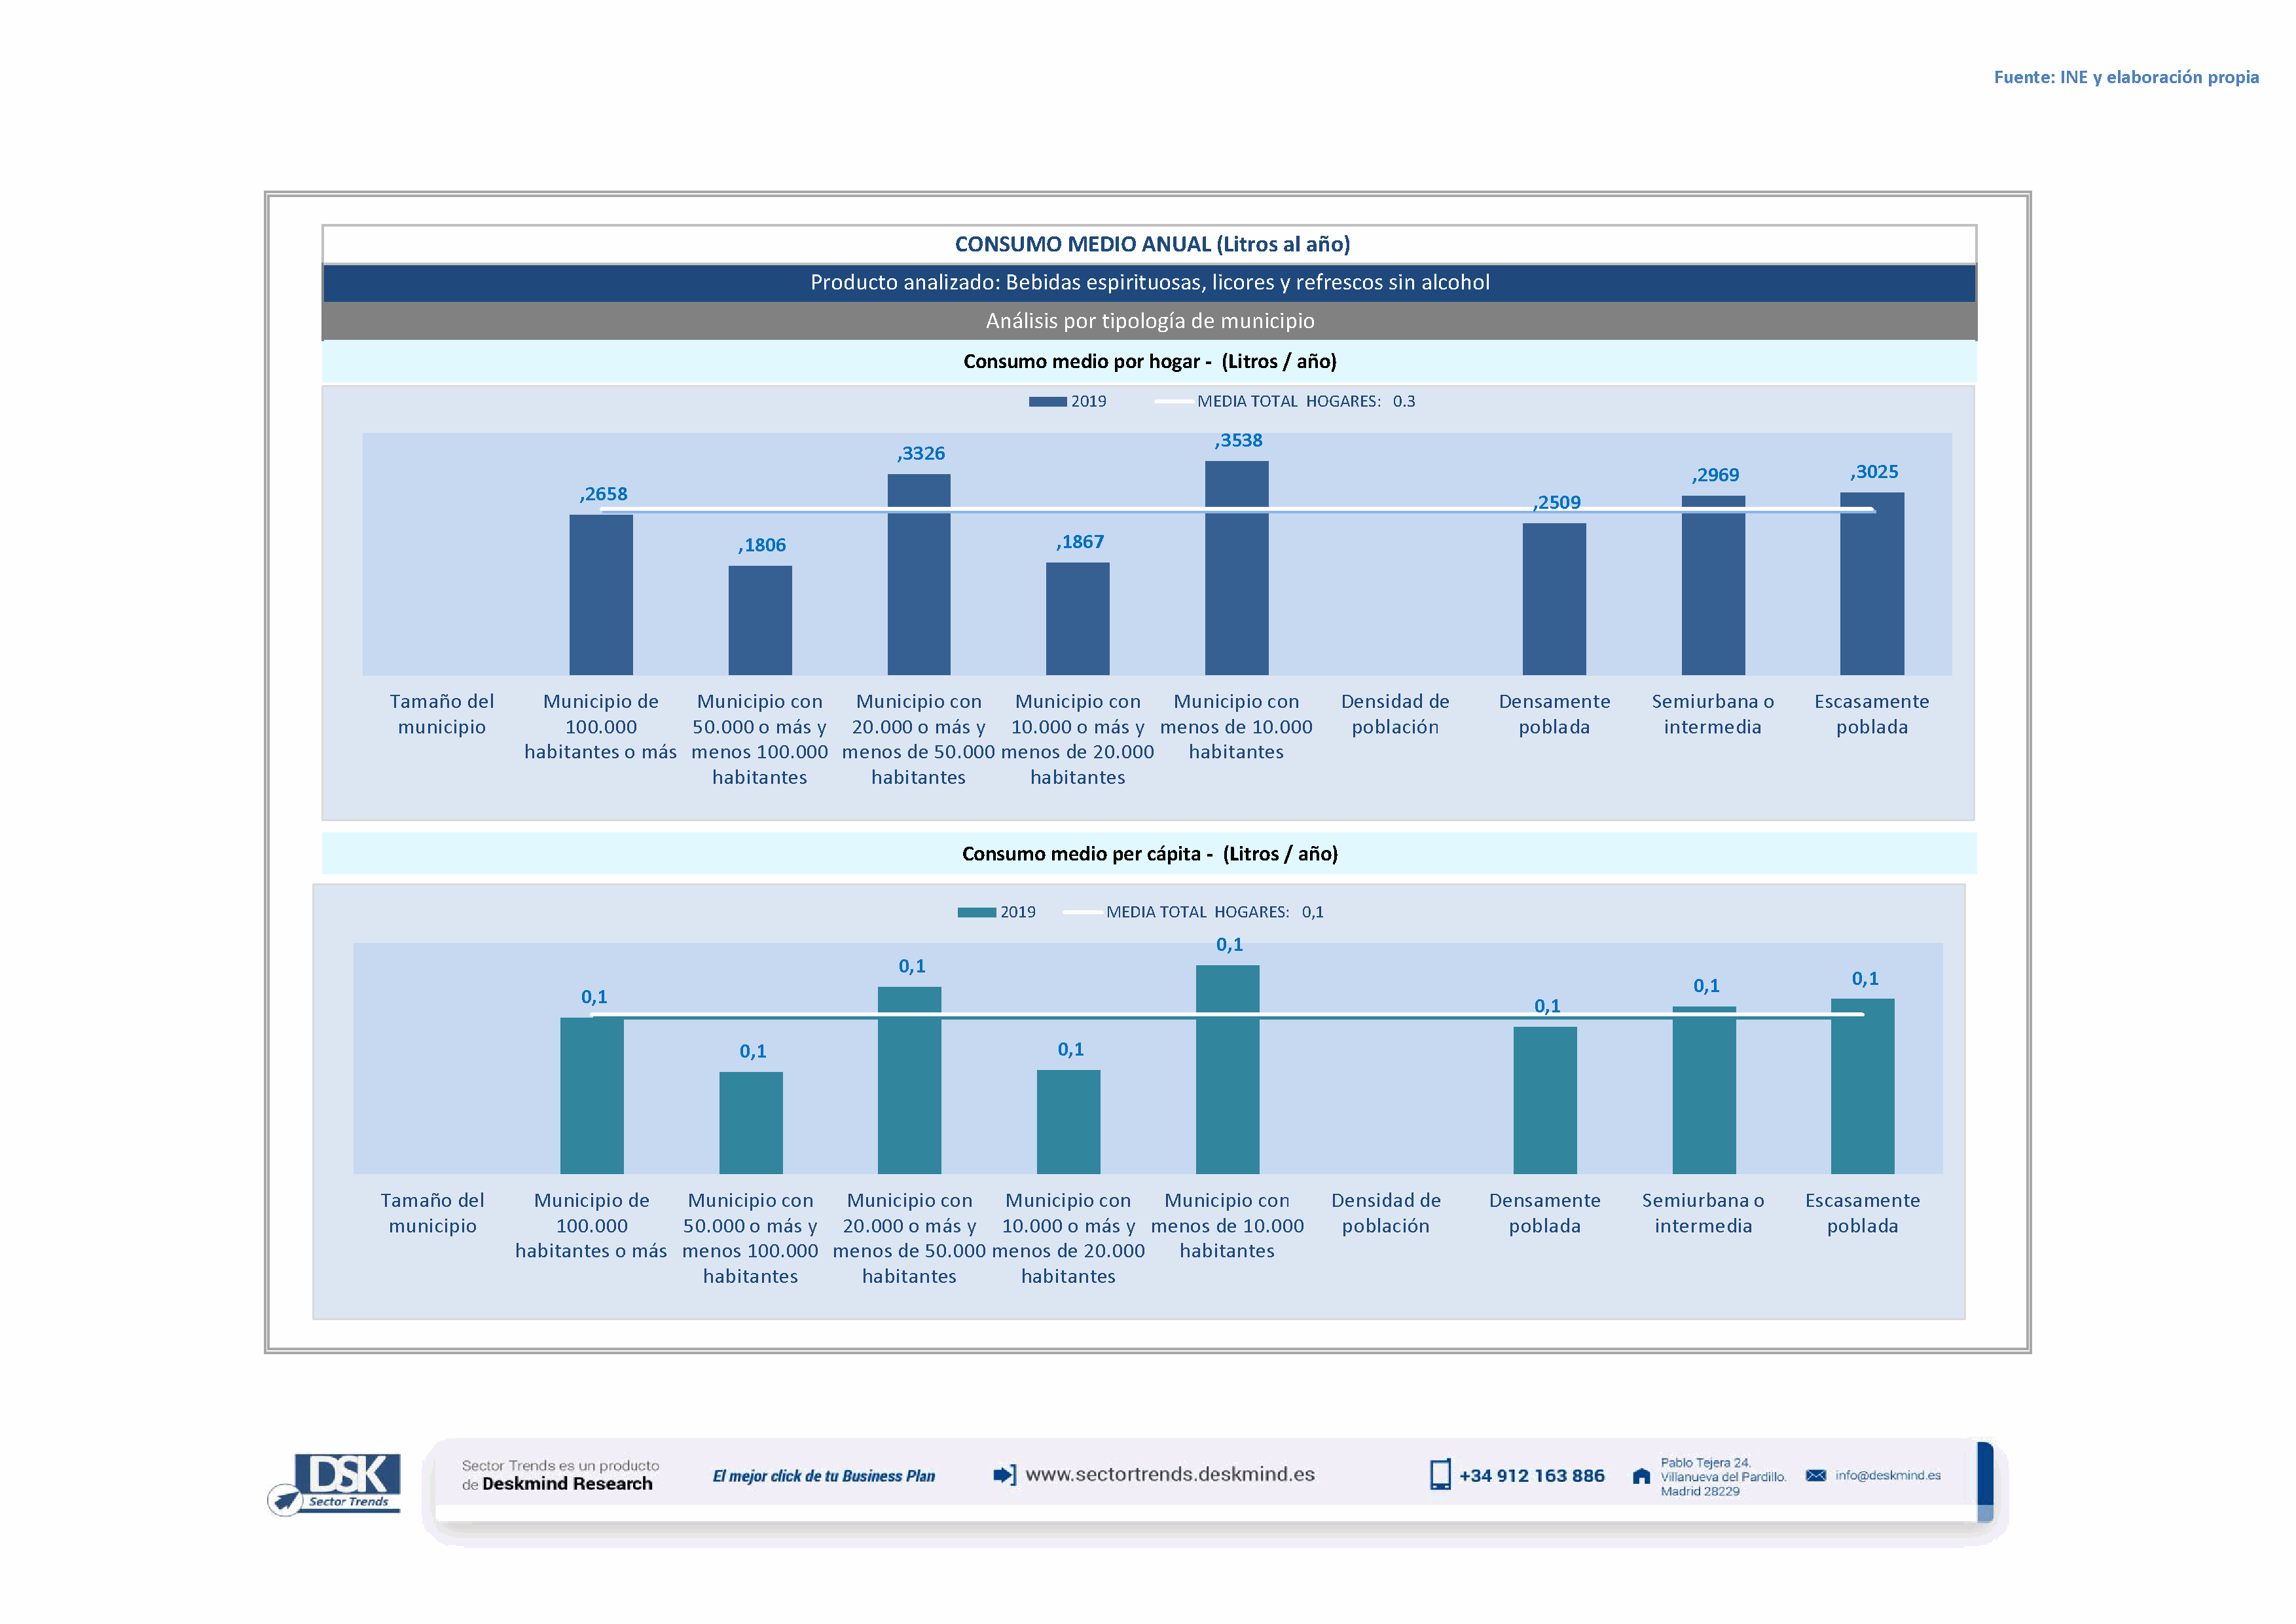Click the teal 2019 legend swatch in bottom chart
Viewport: 2296px width, 1624px height.
click(x=976, y=912)
